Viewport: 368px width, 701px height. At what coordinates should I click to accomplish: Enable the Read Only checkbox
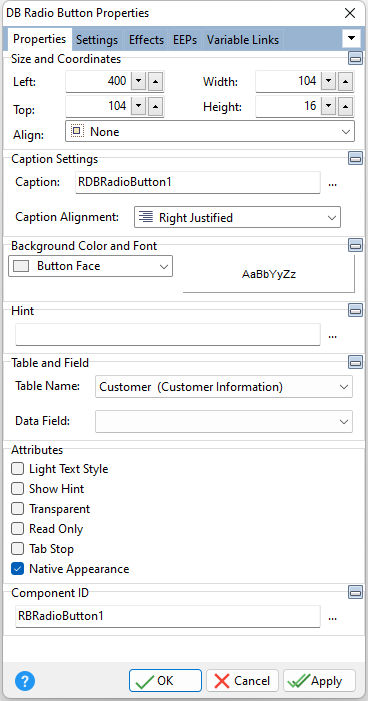pyautogui.click(x=17, y=529)
